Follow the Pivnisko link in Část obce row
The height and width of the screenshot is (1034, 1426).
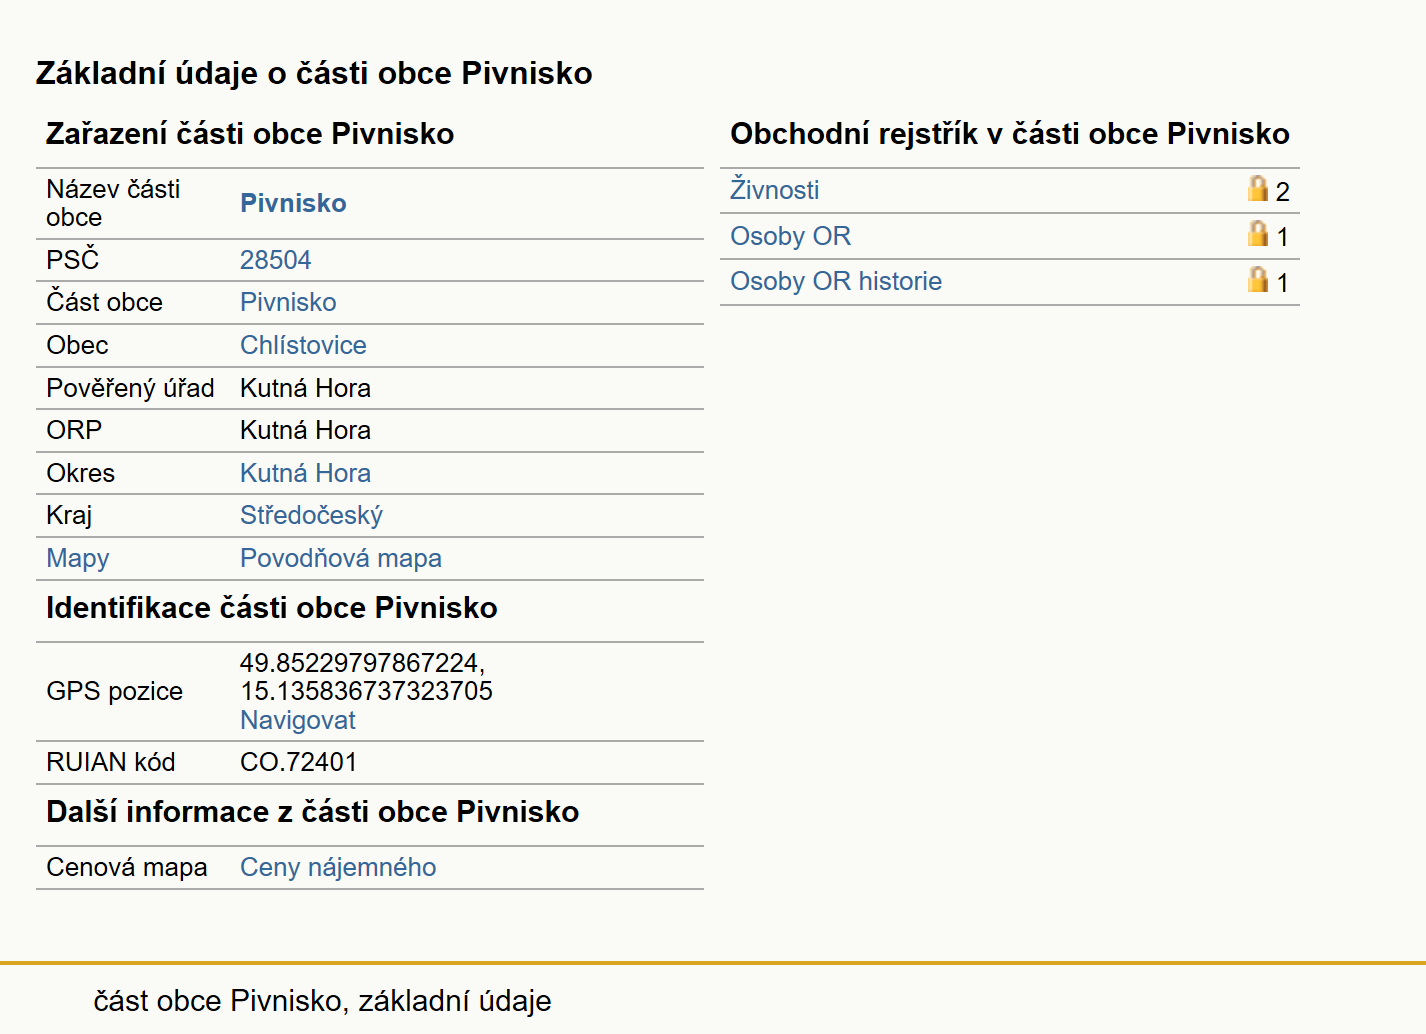288,302
